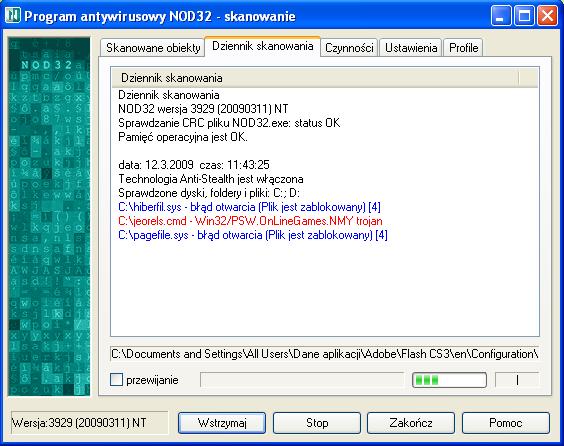Switch to the Czynności tab

click(349, 47)
